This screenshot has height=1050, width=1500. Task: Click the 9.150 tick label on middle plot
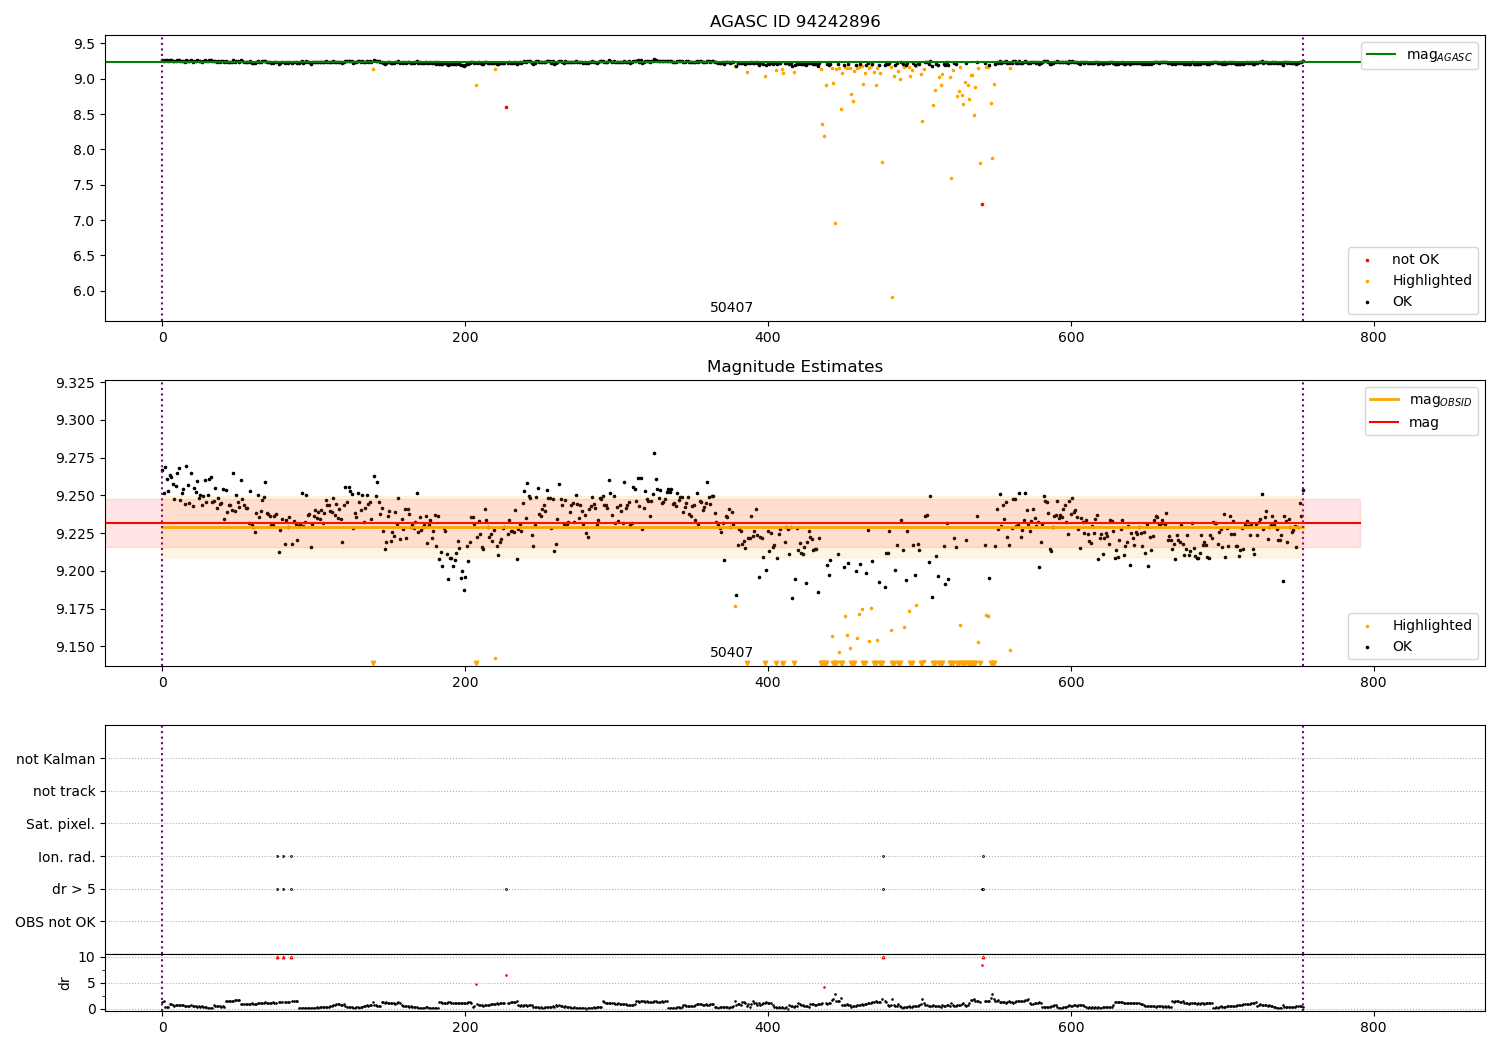pyautogui.click(x=75, y=647)
